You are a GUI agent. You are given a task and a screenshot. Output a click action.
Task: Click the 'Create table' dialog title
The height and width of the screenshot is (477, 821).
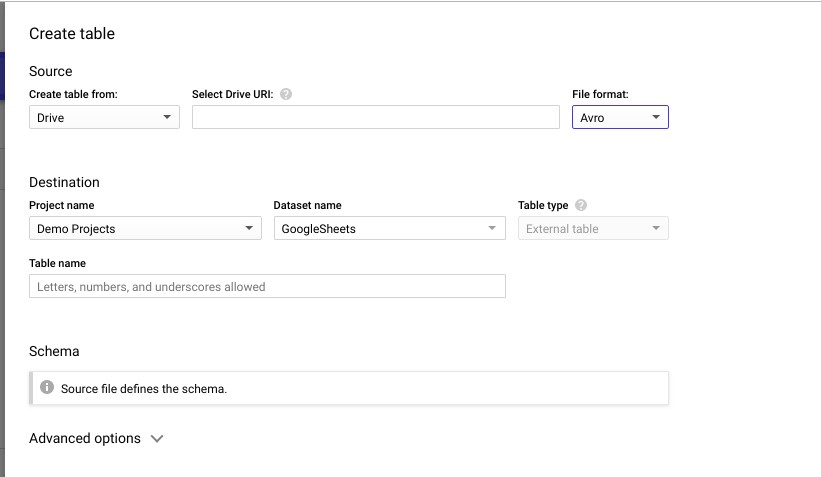point(72,34)
